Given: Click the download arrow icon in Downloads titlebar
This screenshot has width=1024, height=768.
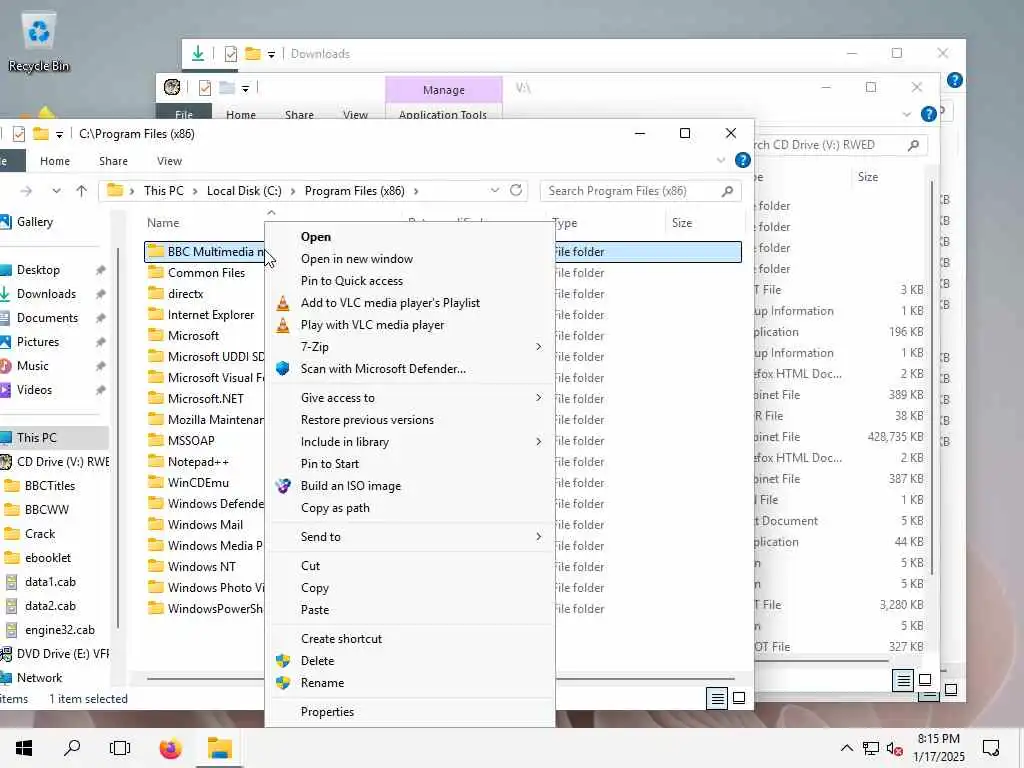Looking at the screenshot, I should [x=198, y=54].
